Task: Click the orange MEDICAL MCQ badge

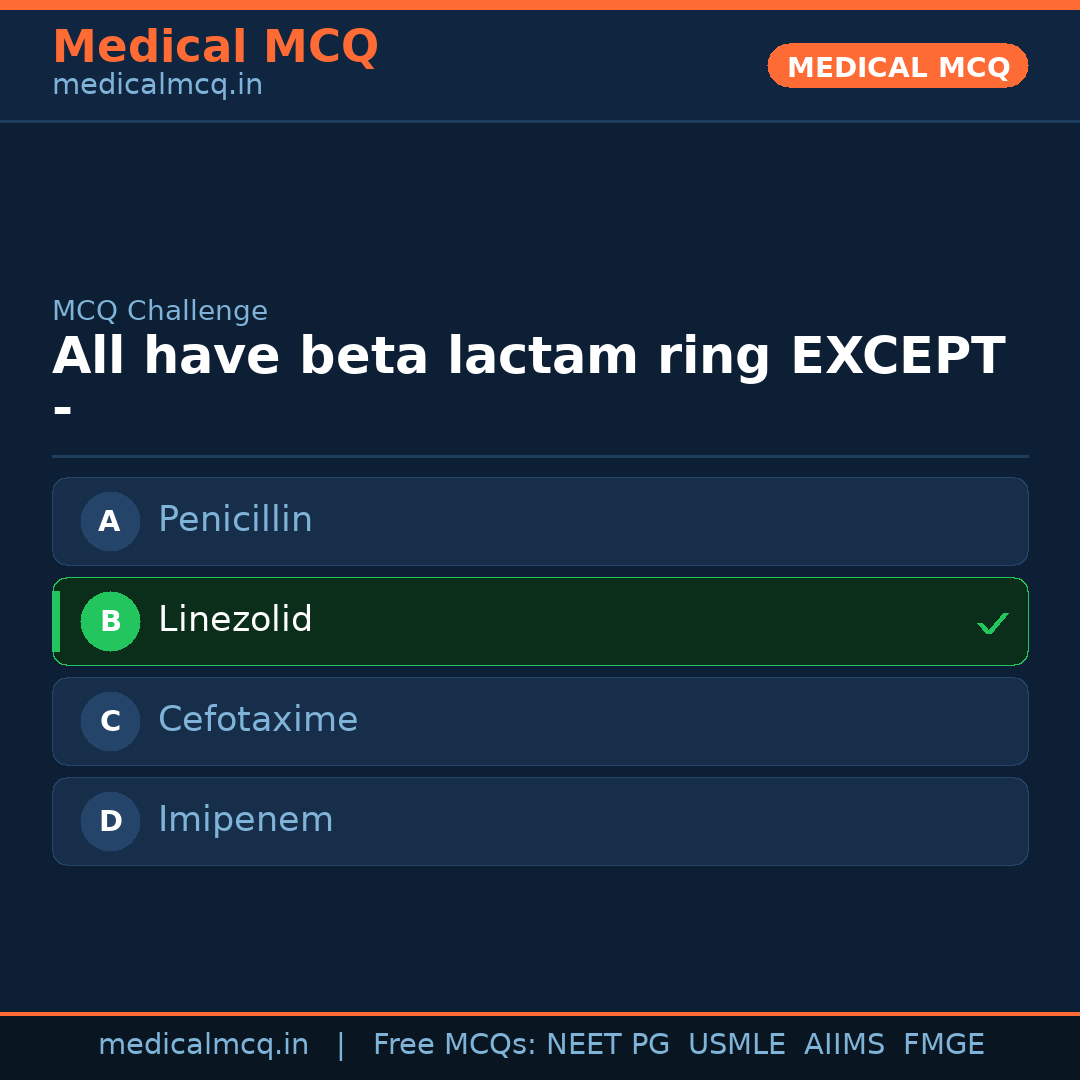Action: (897, 66)
